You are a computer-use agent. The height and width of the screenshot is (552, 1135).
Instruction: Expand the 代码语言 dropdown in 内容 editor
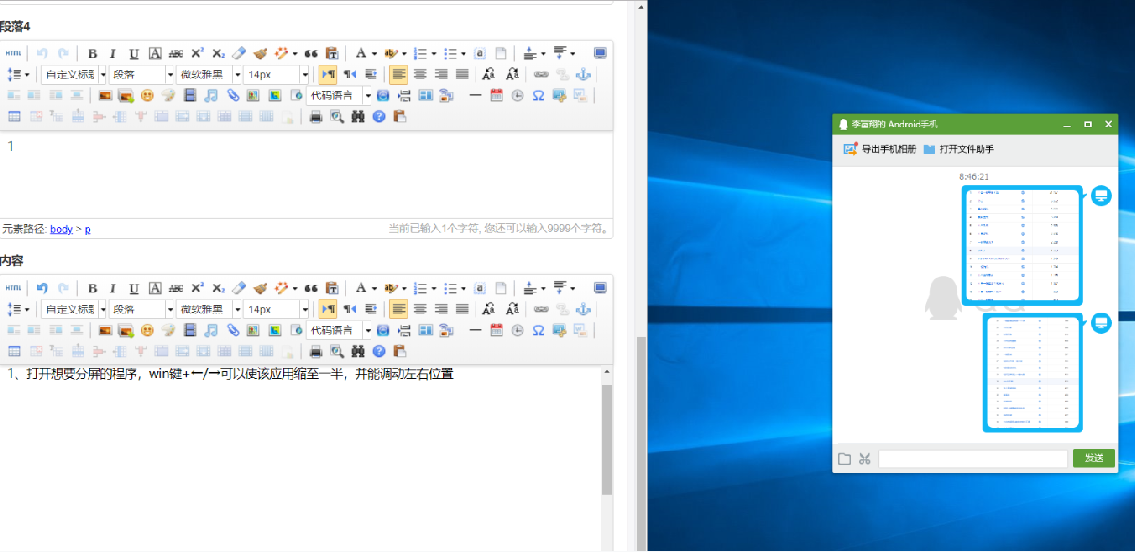click(x=368, y=331)
